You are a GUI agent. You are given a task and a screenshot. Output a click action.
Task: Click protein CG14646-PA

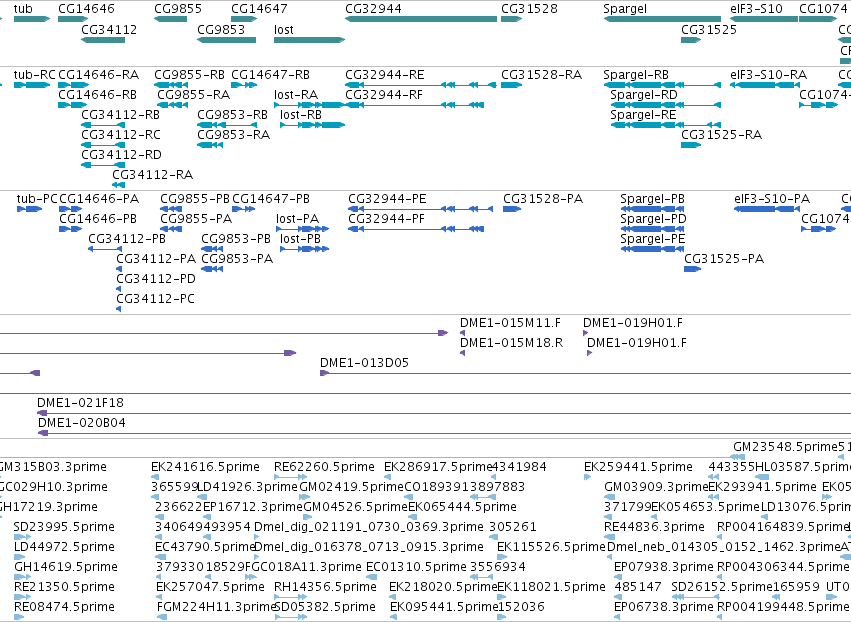[x=99, y=199]
